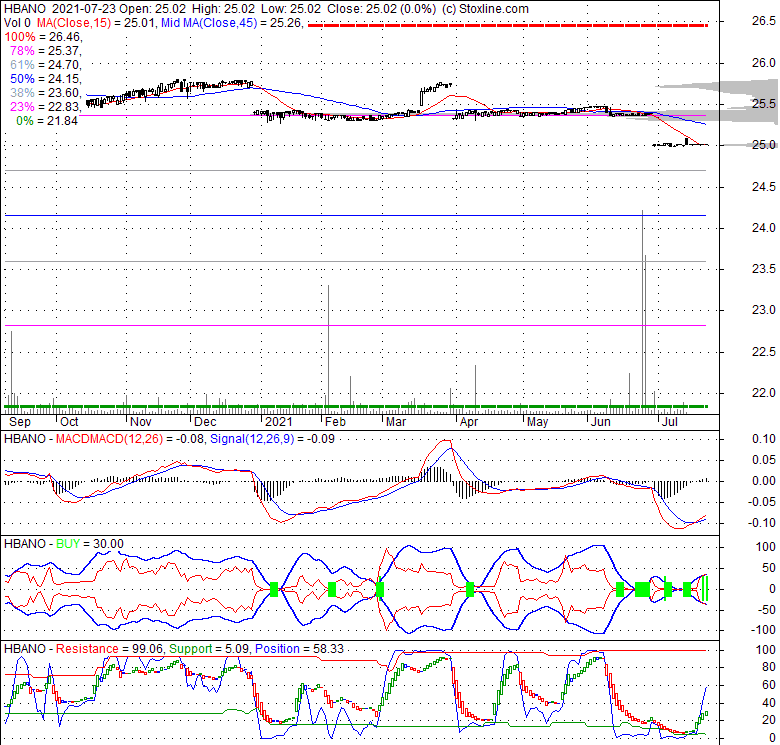Click the (c) Stoxline.com credit text
780x745 pixels.
point(485,9)
